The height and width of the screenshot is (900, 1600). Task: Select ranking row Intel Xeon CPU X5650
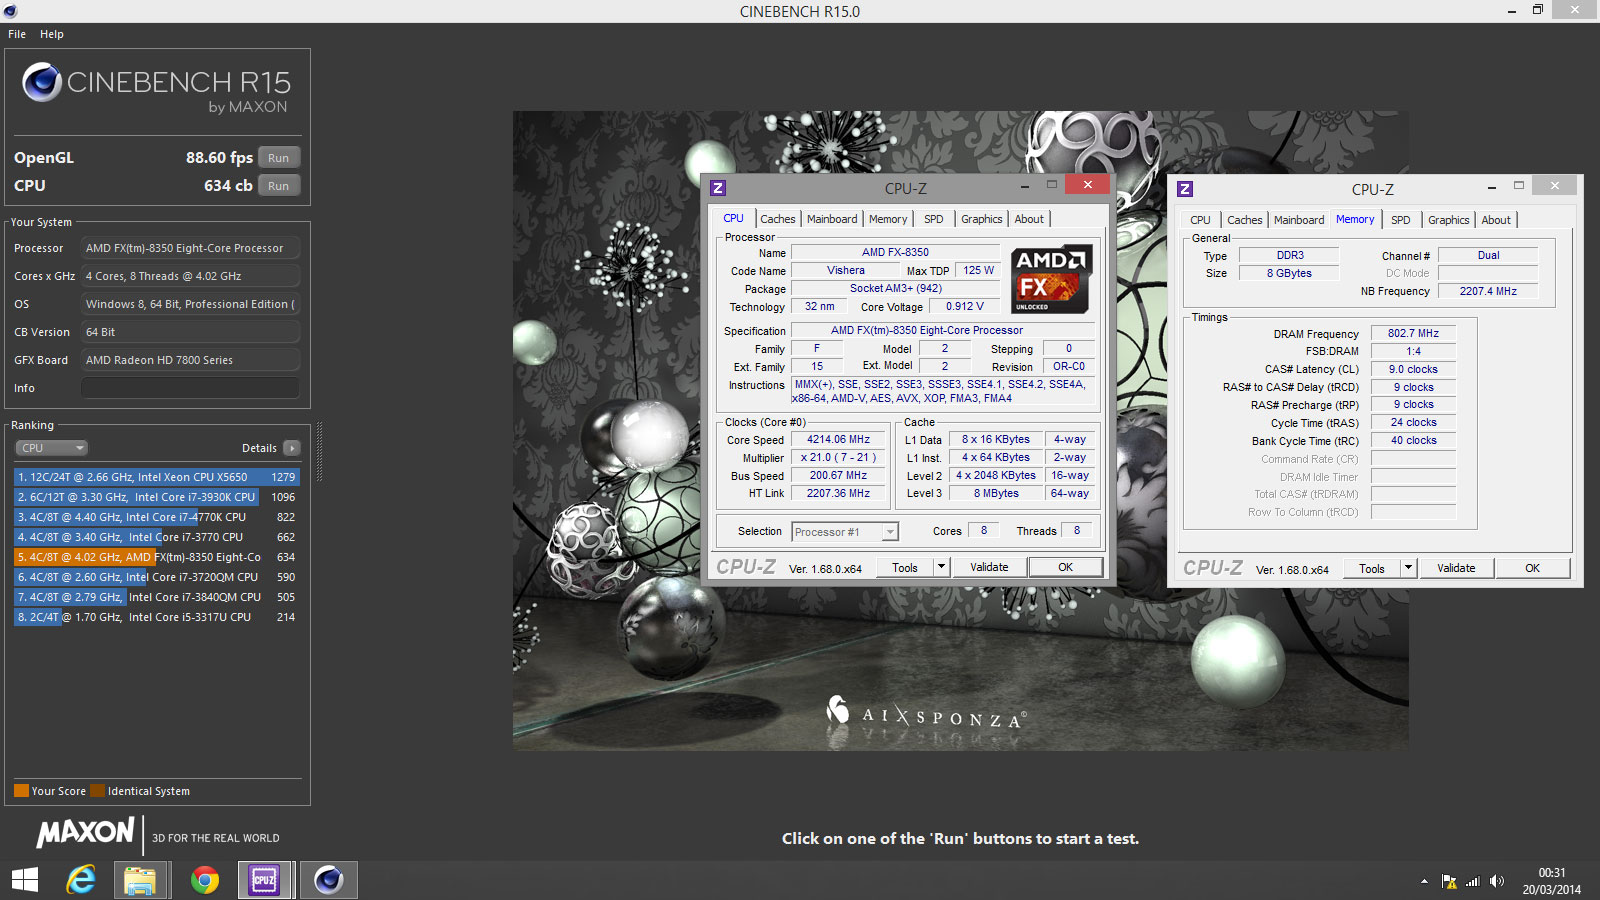pyautogui.click(x=156, y=477)
